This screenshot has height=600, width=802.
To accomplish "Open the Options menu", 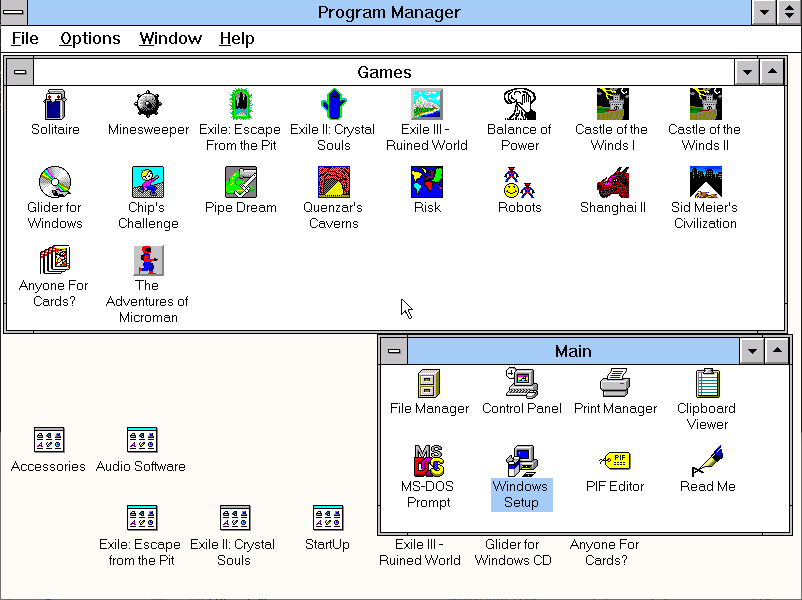I will (x=90, y=38).
